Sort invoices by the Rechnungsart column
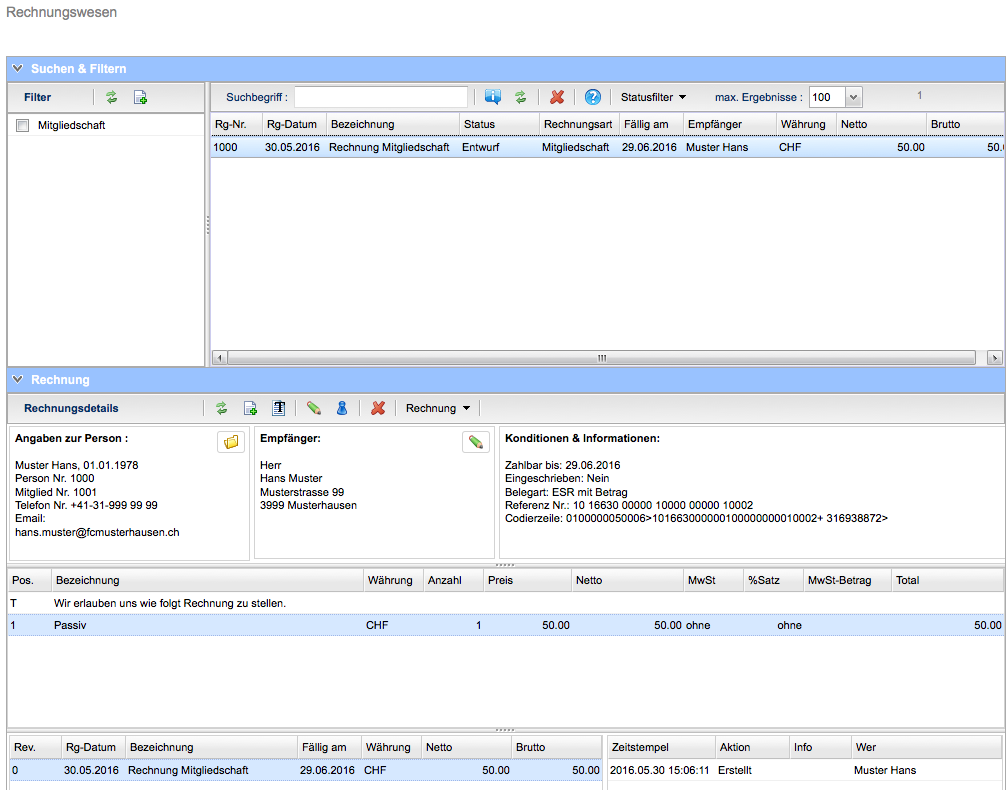This screenshot has width=1008, height=790. 580,124
